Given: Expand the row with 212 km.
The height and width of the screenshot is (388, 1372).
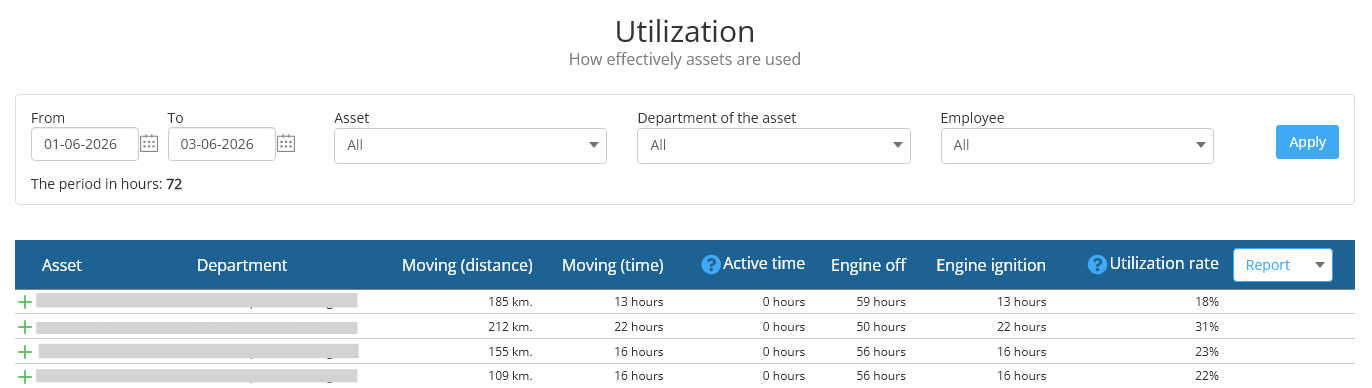Looking at the screenshot, I should click(25, 327).
